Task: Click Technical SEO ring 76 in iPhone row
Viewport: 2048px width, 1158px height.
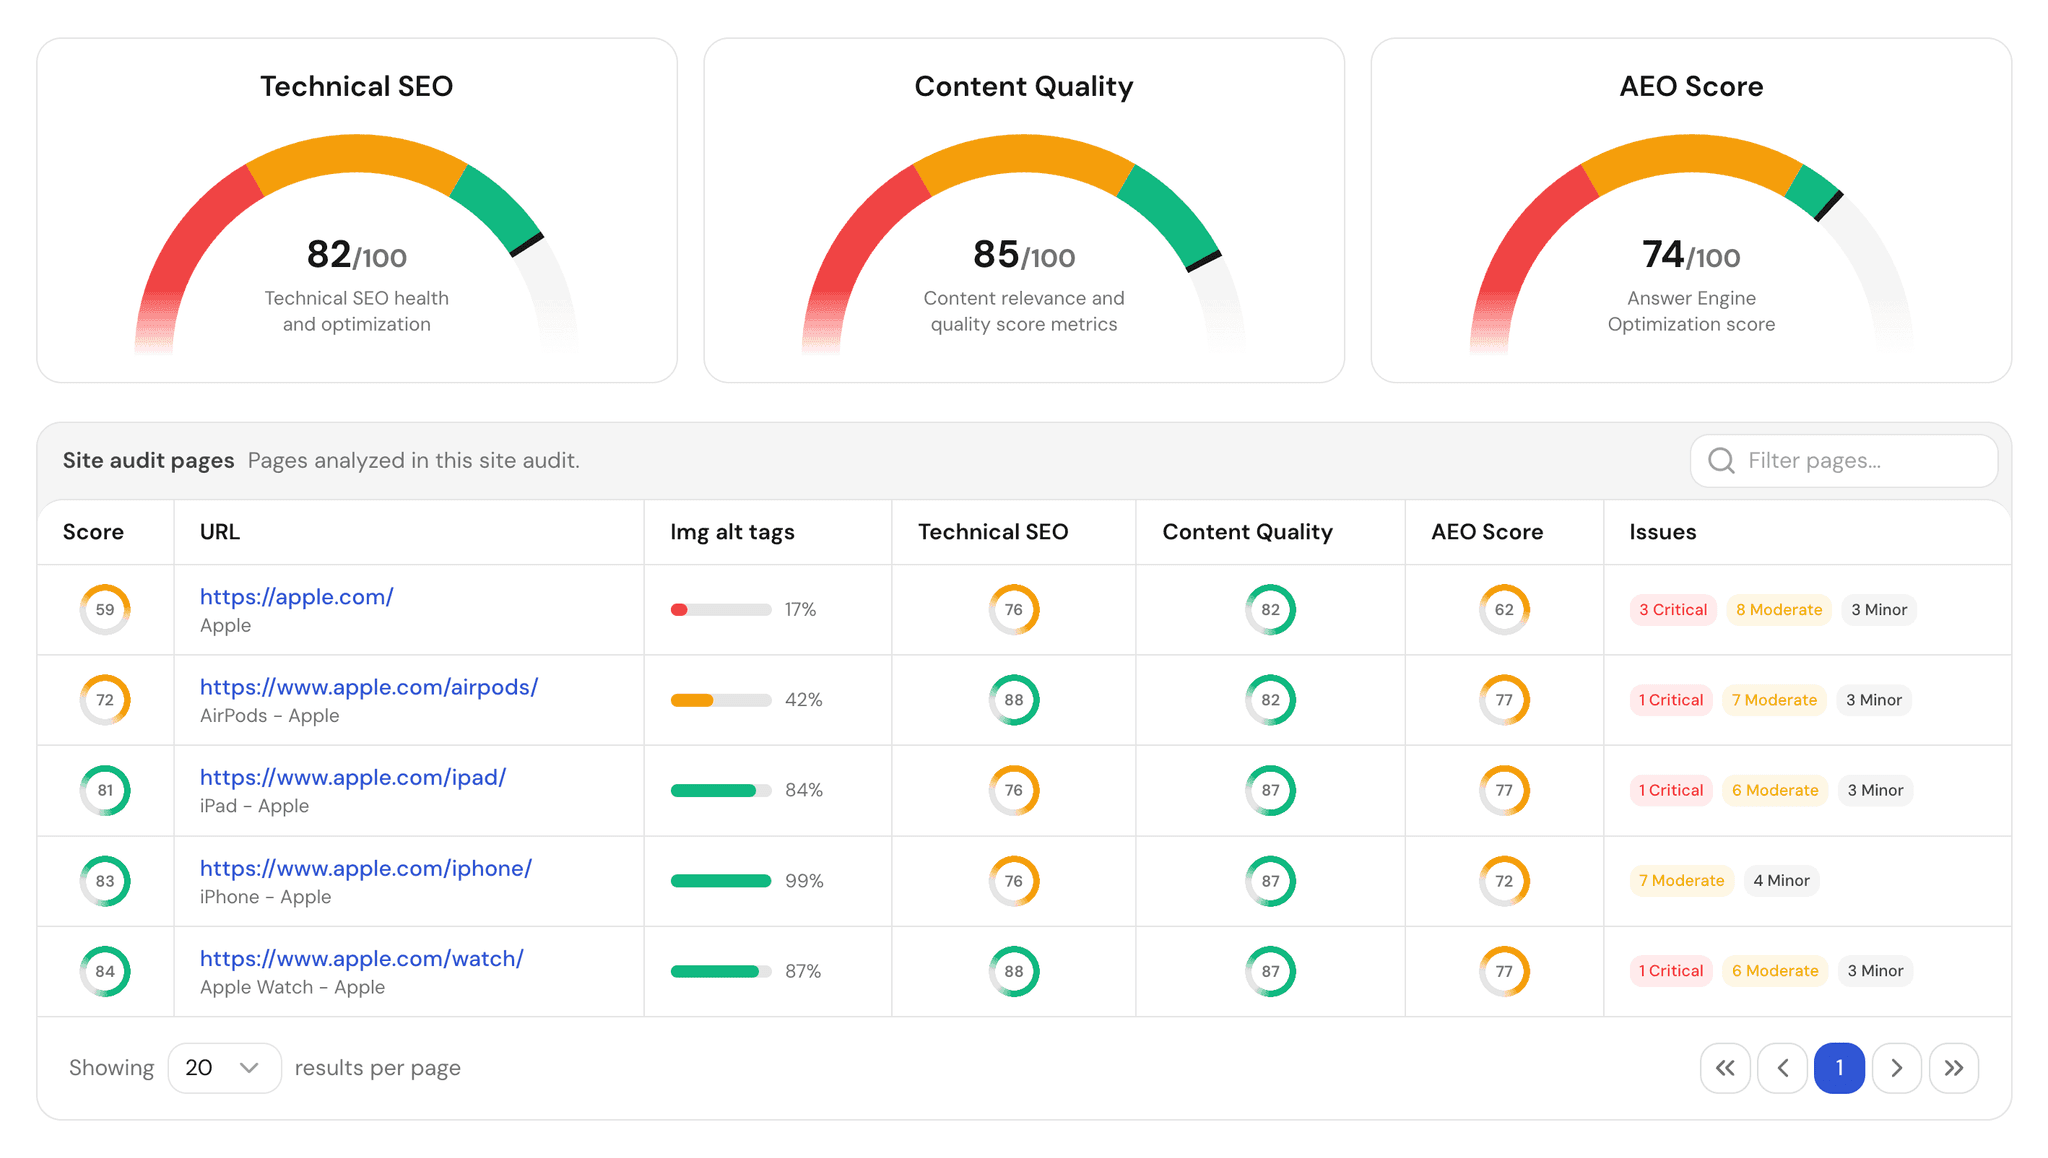Action: click(1014, 881)
